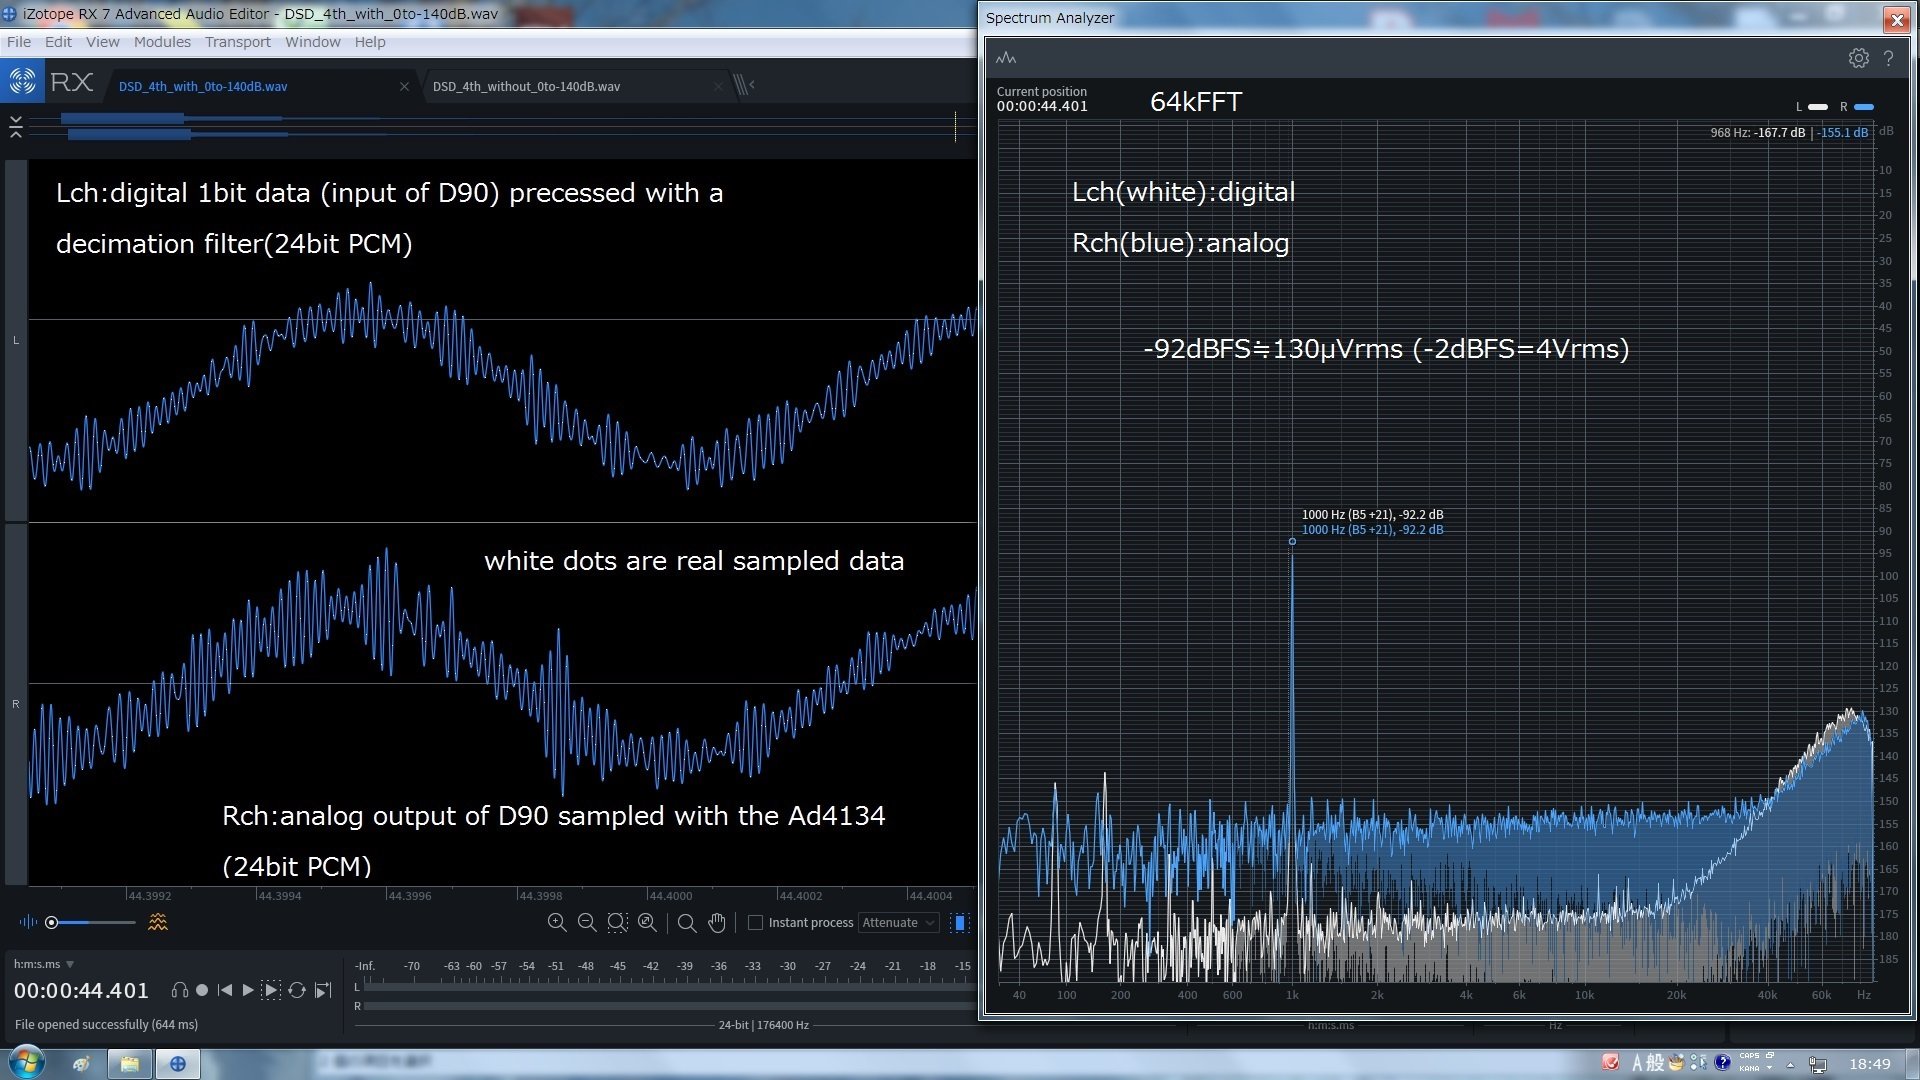Image resolution: width=1920 pixels, height=1080 pixels.
Task: Click the network tray icon
Action: pyautogui.click(x=1818, y=1064)
